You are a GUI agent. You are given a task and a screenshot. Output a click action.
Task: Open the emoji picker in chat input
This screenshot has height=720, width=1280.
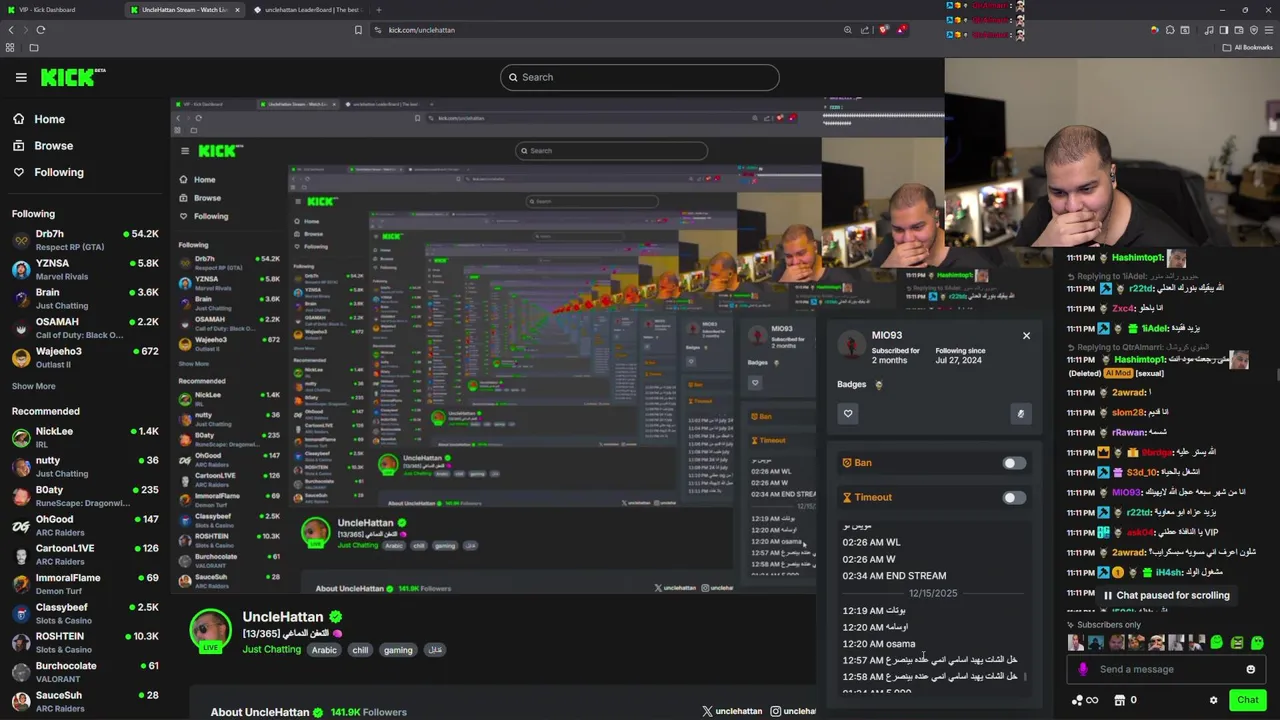click(1250, 670)
